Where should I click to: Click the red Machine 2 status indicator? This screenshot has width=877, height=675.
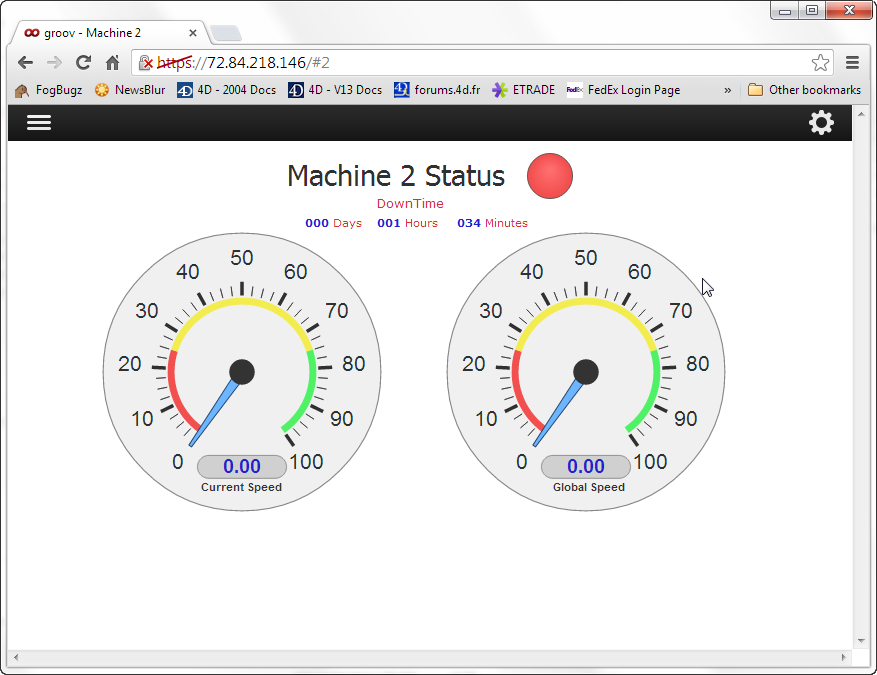[x=550, y=176]
